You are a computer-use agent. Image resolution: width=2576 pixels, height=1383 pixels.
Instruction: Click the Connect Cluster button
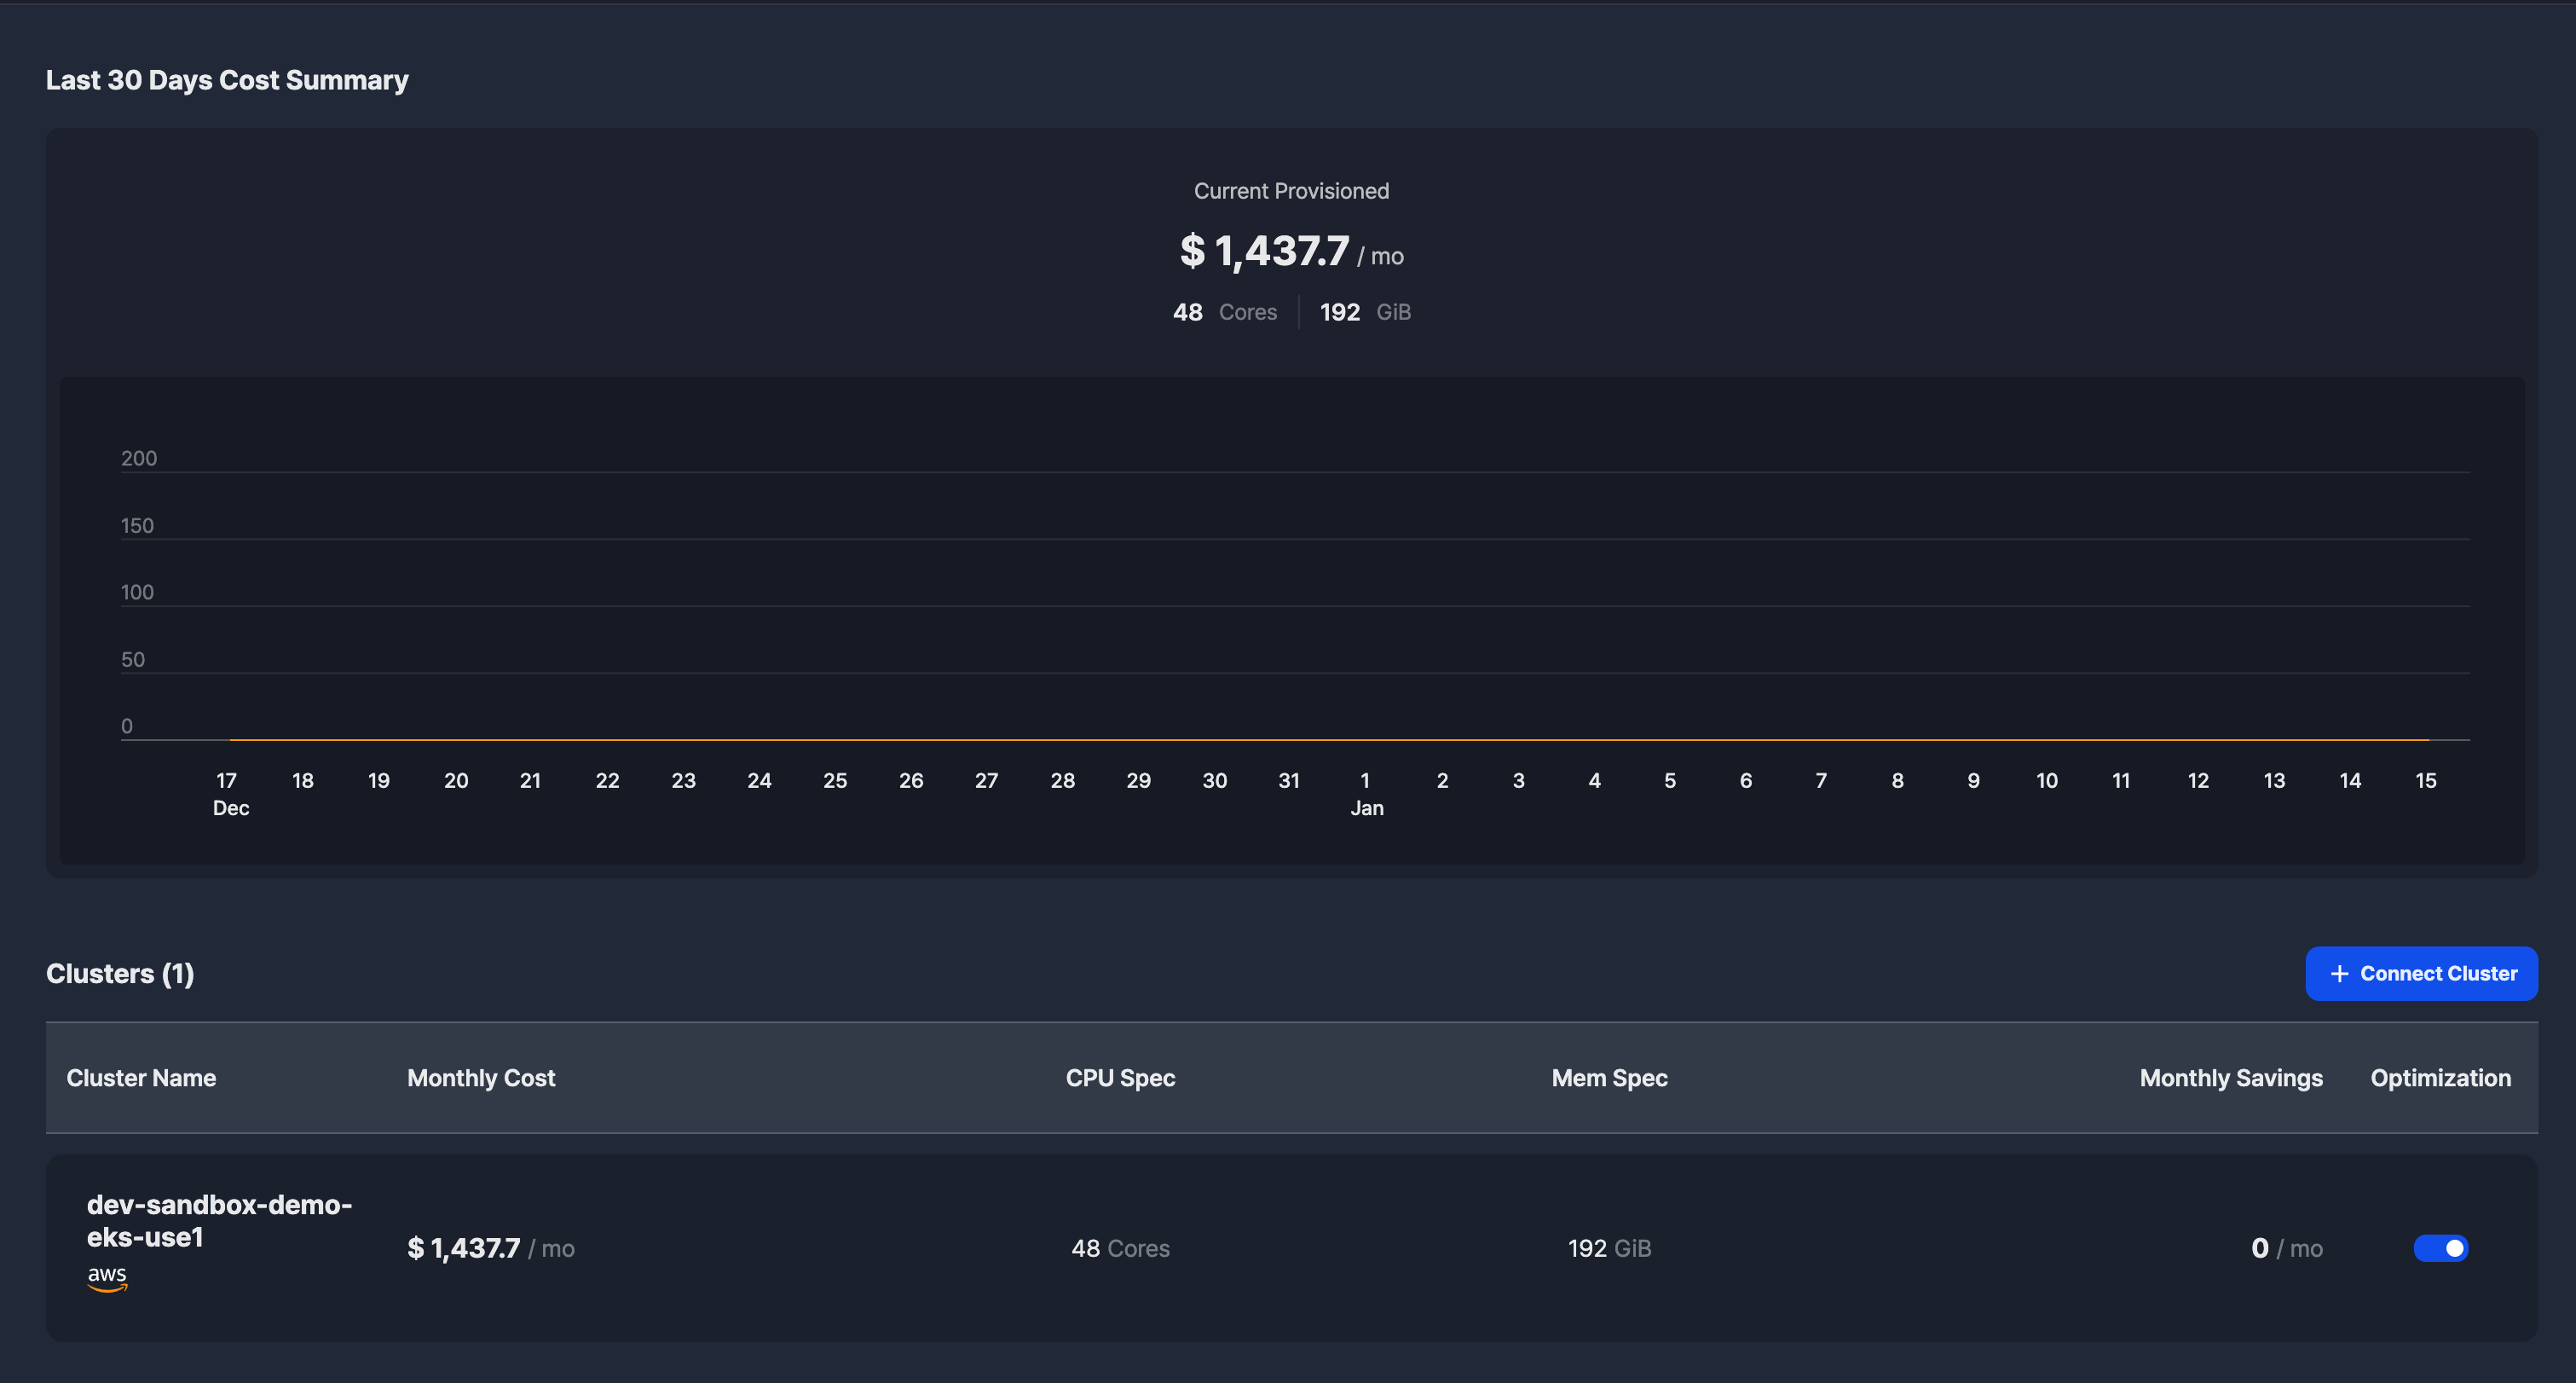point(2421,973)
